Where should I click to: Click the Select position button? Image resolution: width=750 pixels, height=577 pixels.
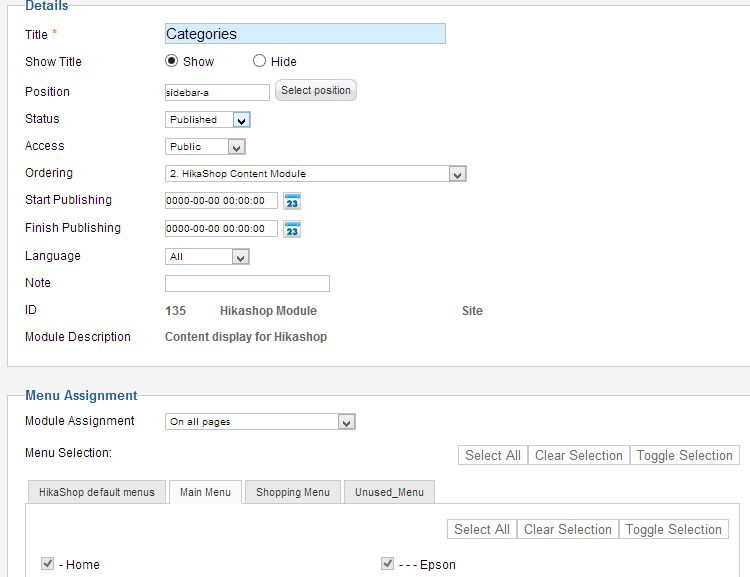coord(316,90)
